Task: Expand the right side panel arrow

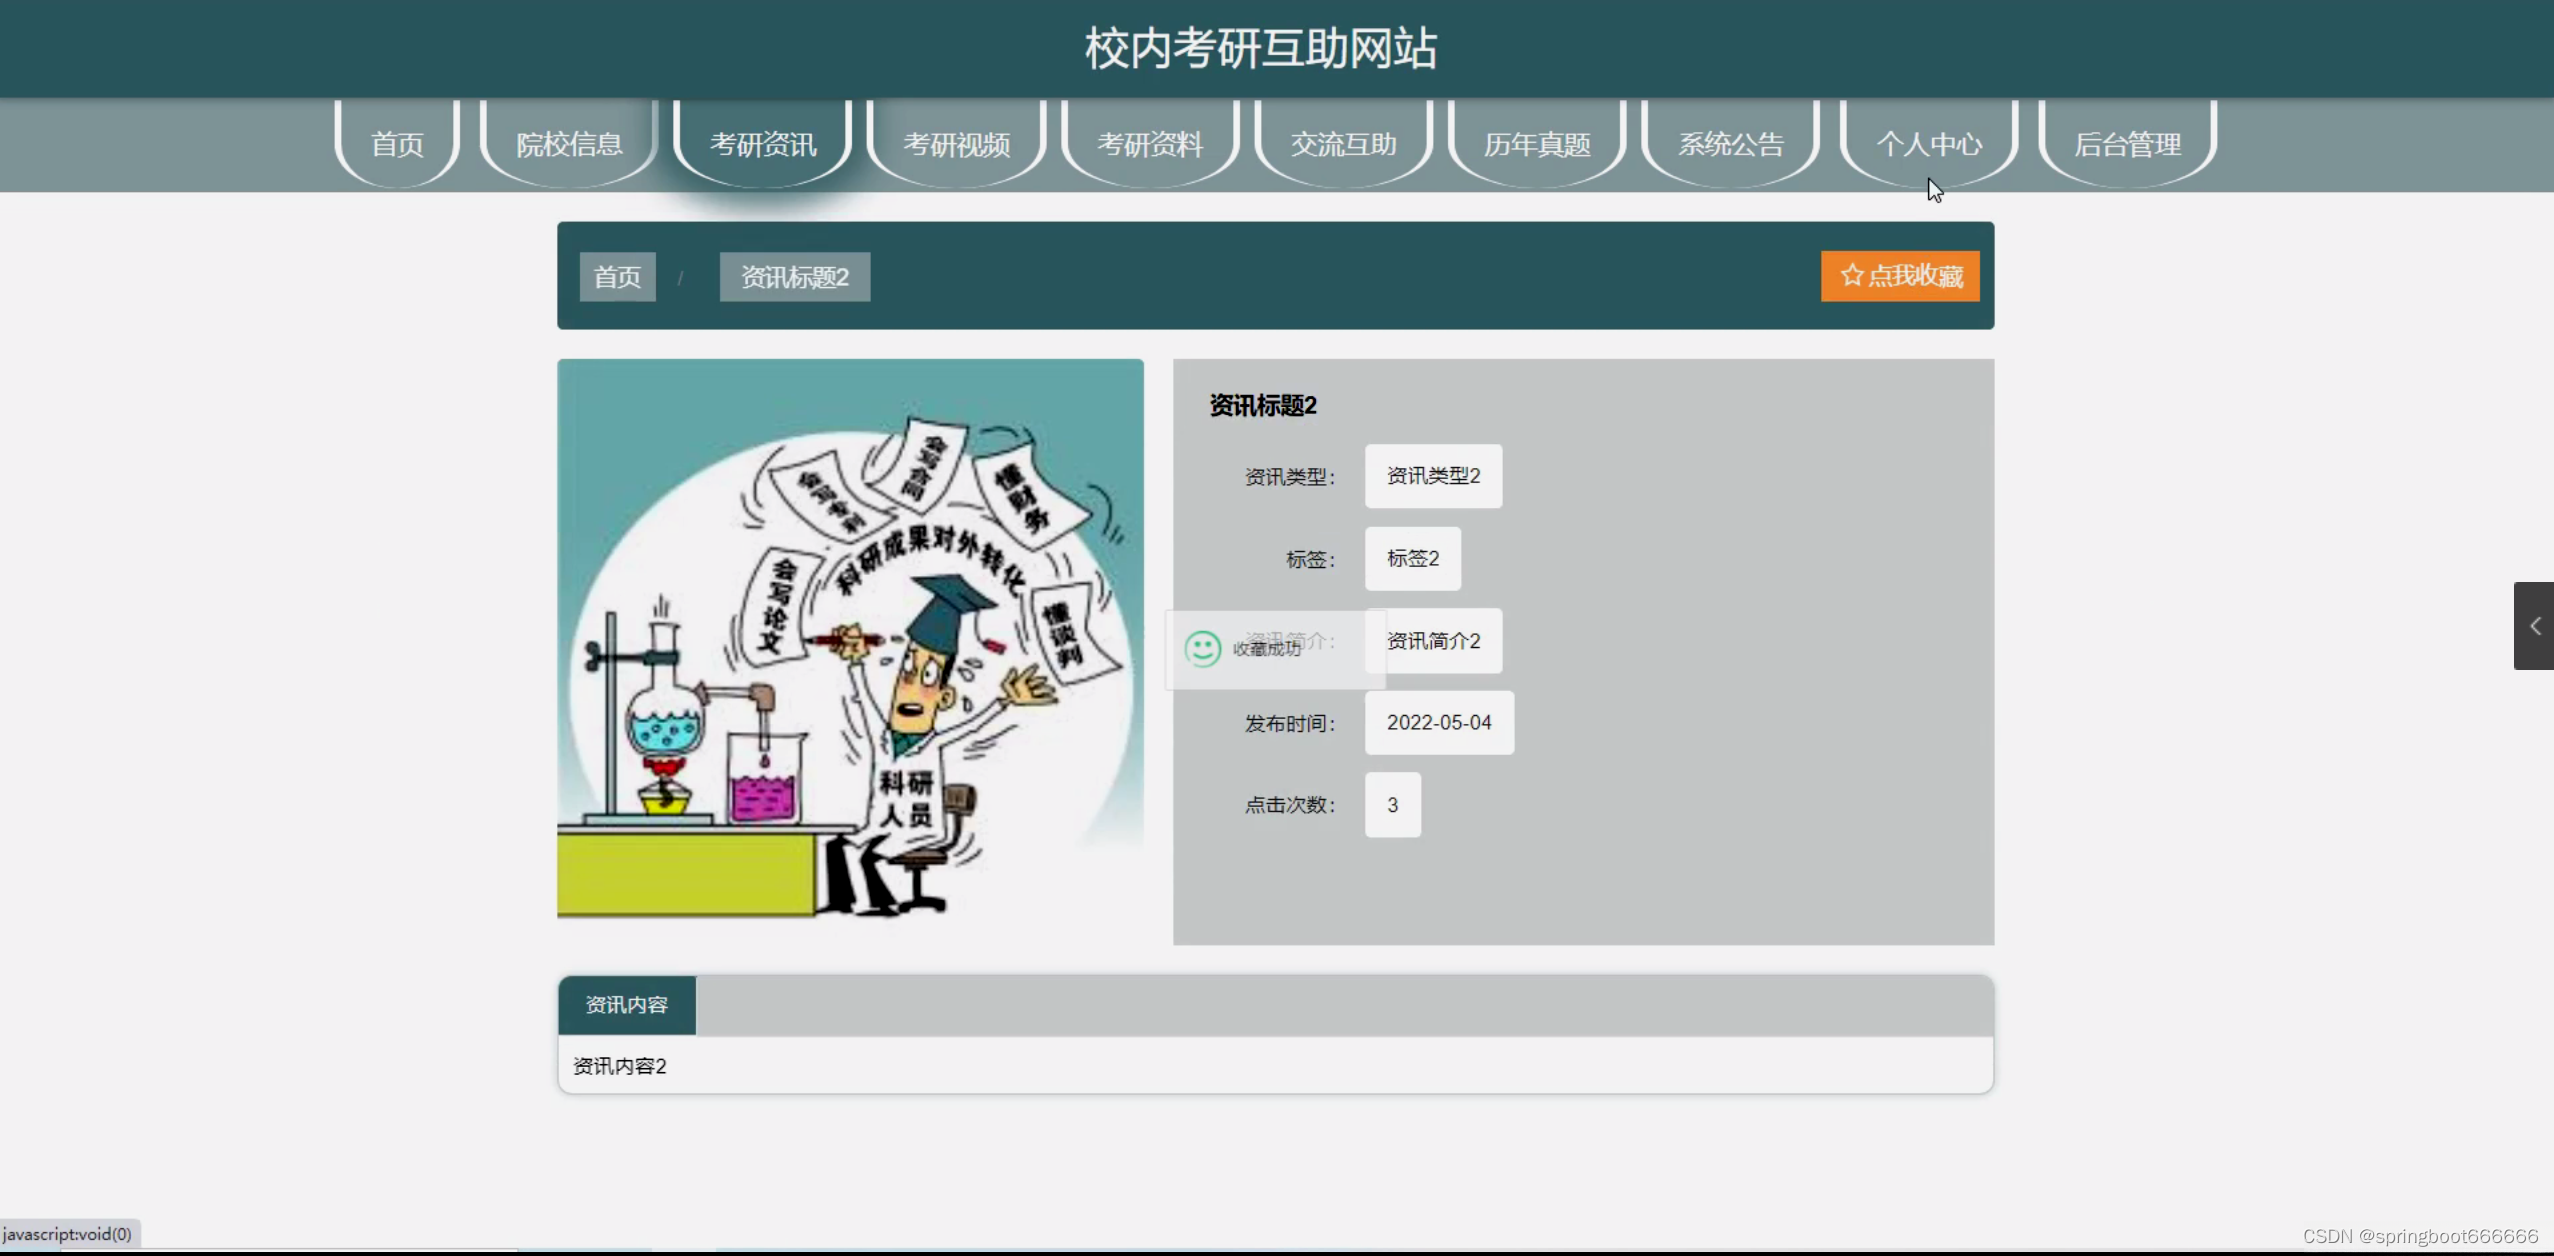Action: [2534, 626]
